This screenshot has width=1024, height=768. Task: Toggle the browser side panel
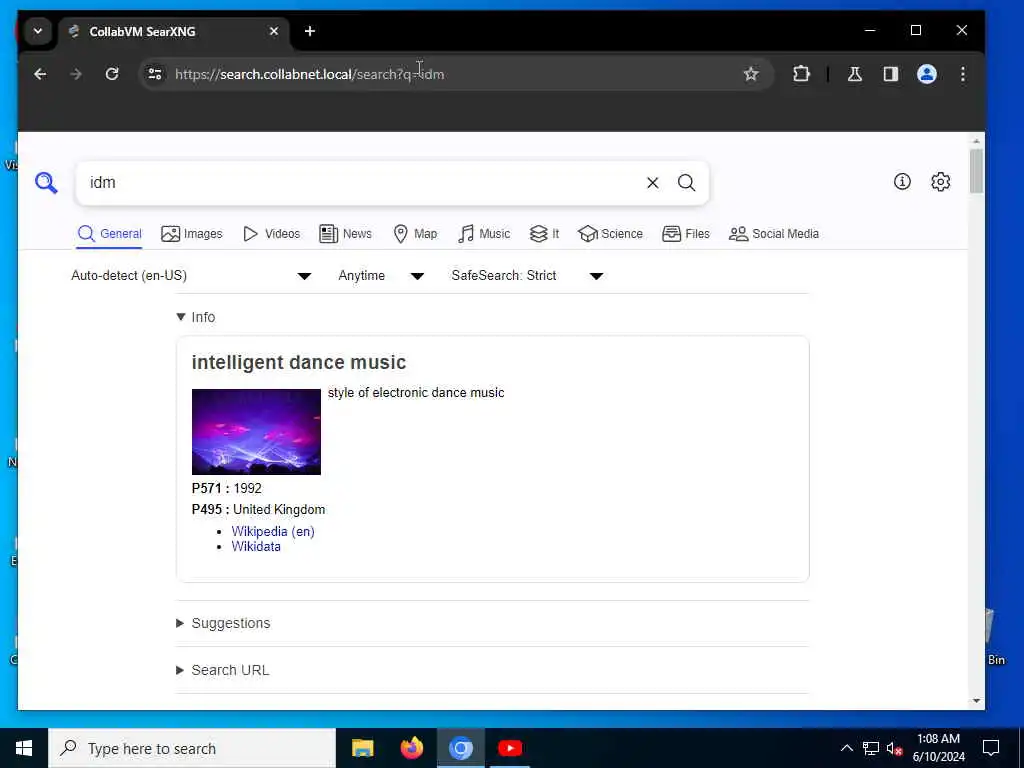(x=891, y=74)
